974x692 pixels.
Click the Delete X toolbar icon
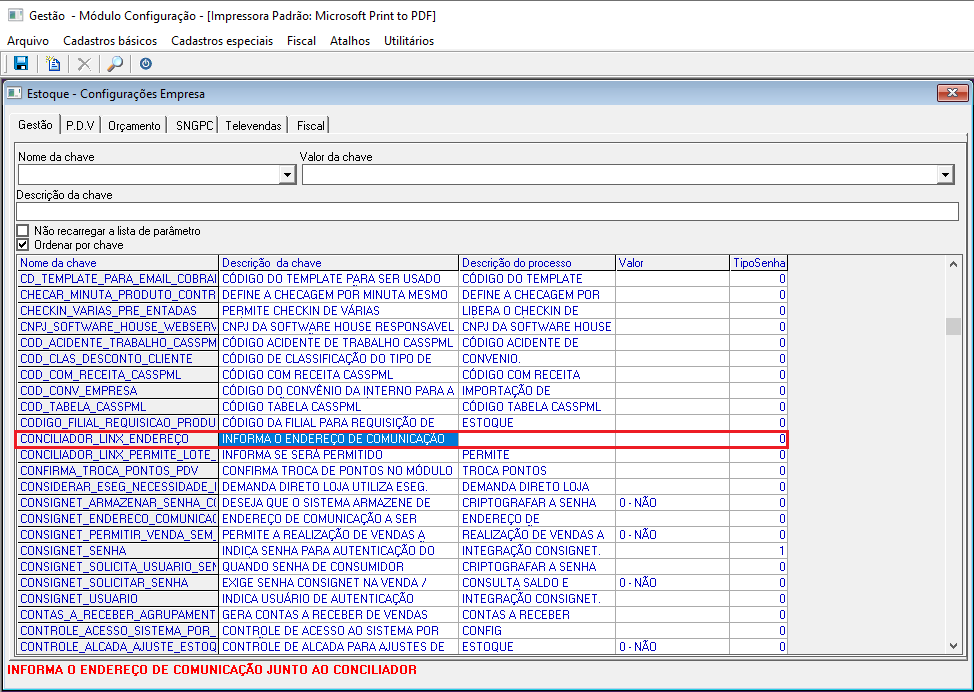(85, 64)
